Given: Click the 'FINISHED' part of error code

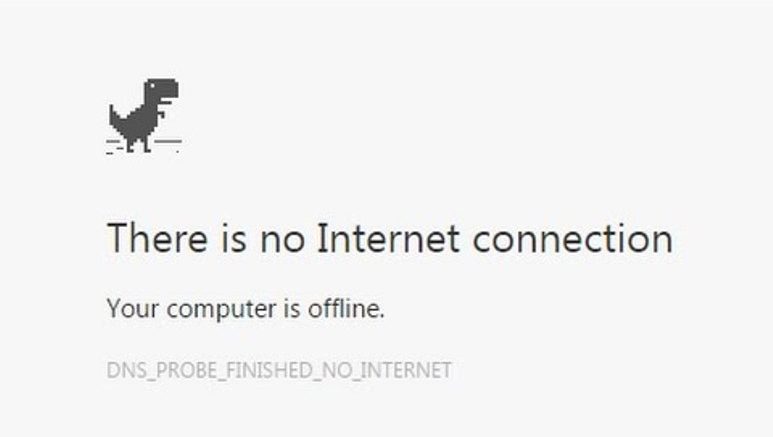Looking at the screenshot, I should [x=270, y=370].
